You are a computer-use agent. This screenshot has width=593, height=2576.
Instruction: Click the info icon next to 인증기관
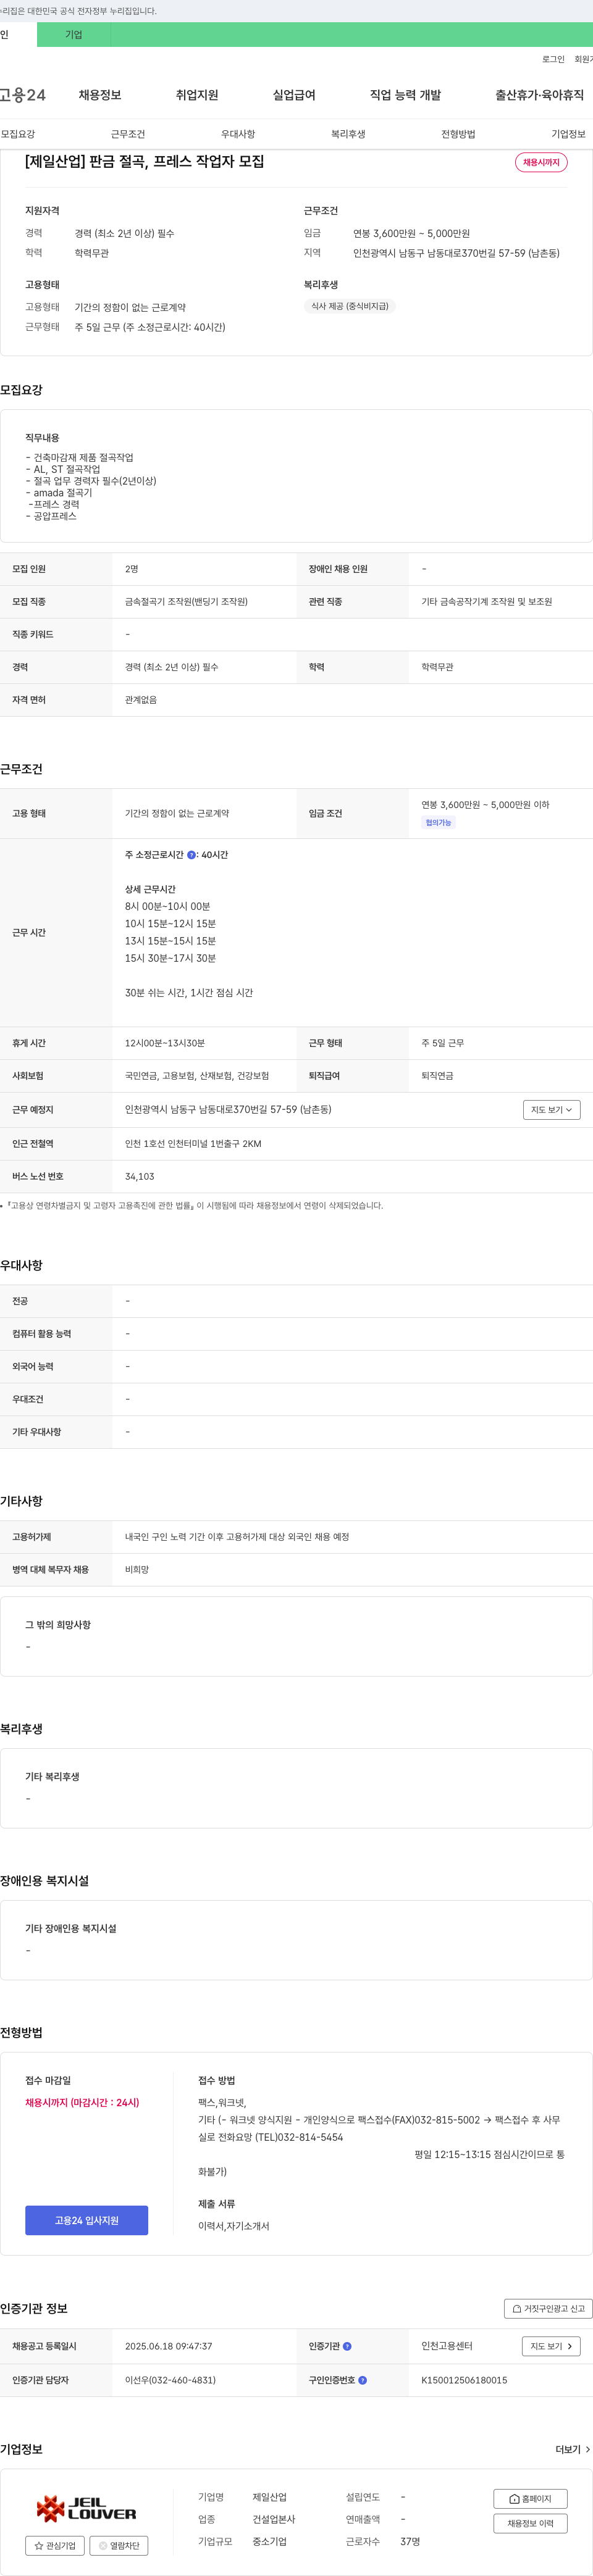click(347, 2346)
